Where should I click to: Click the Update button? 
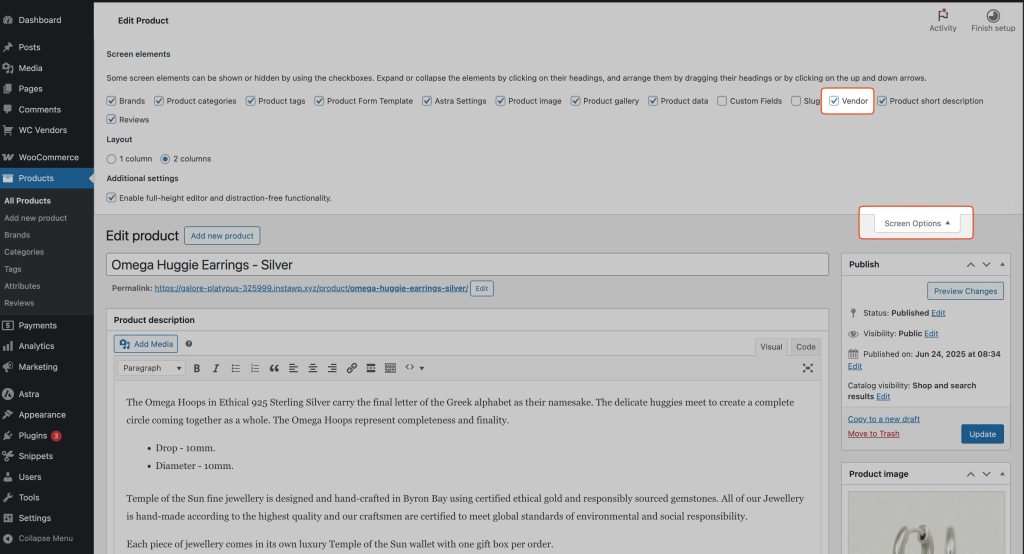(x=982, y=434)
